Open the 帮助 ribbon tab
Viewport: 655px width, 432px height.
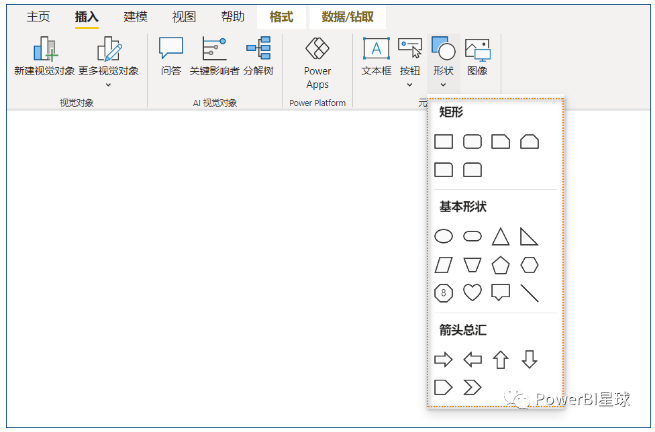click(233, 17)
